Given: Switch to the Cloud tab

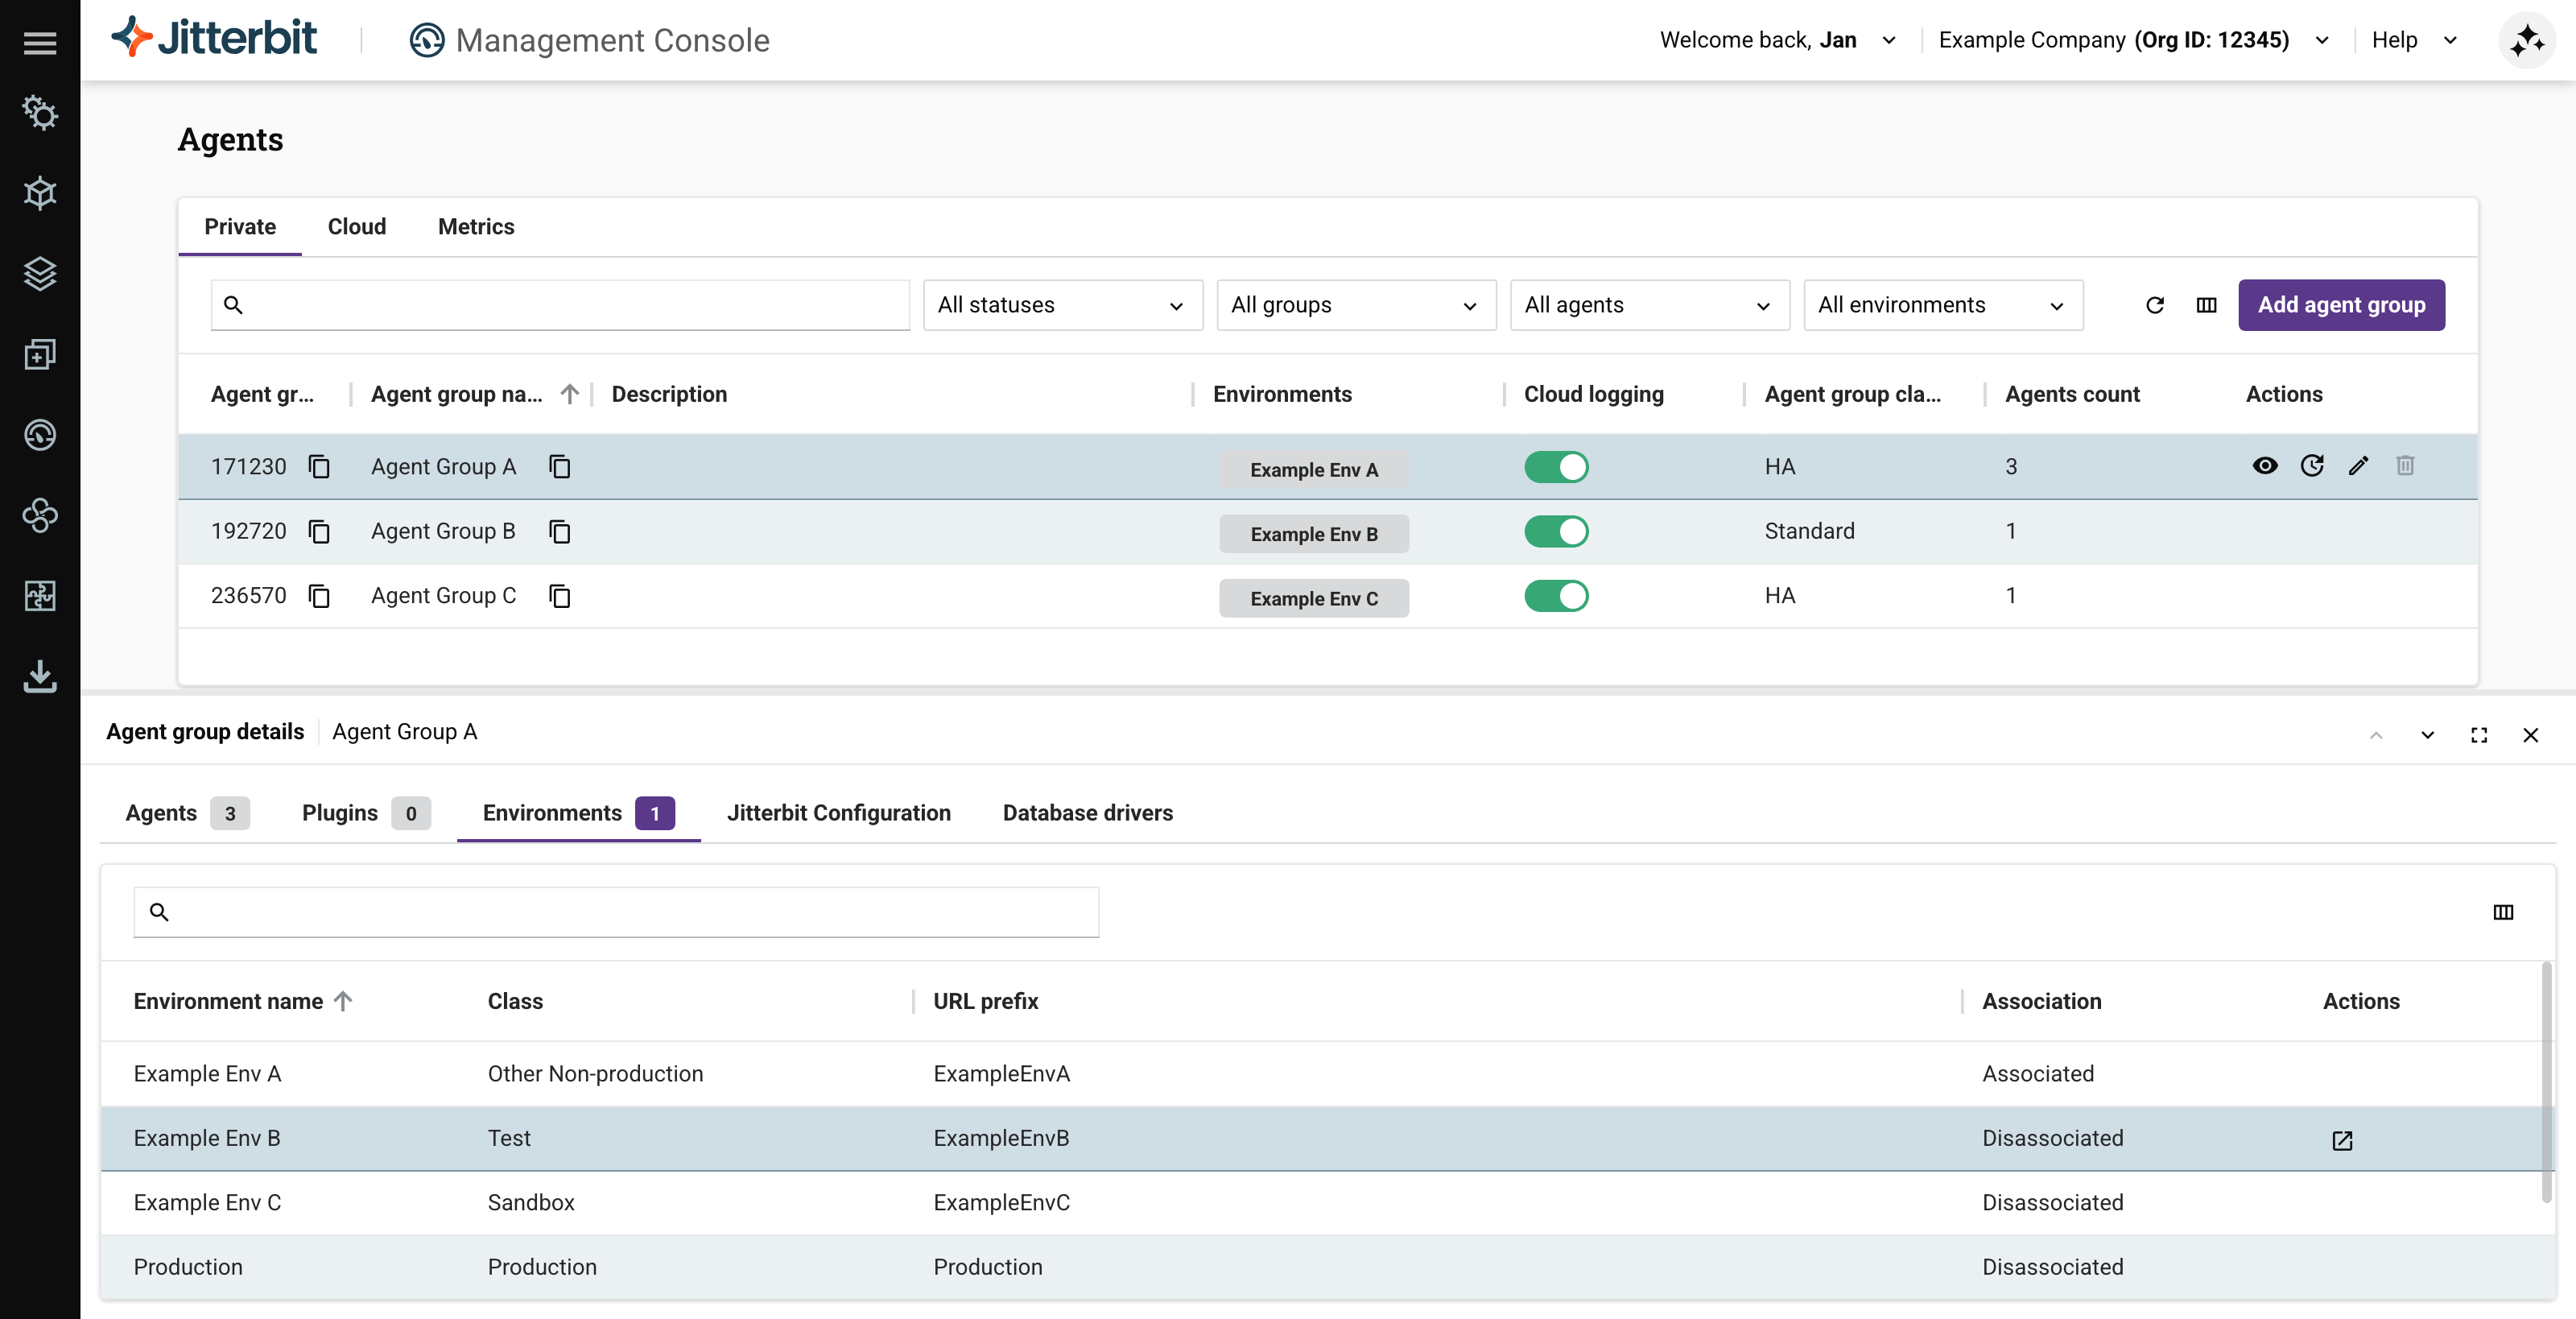Looking at the screenshot, I should 356,227.
